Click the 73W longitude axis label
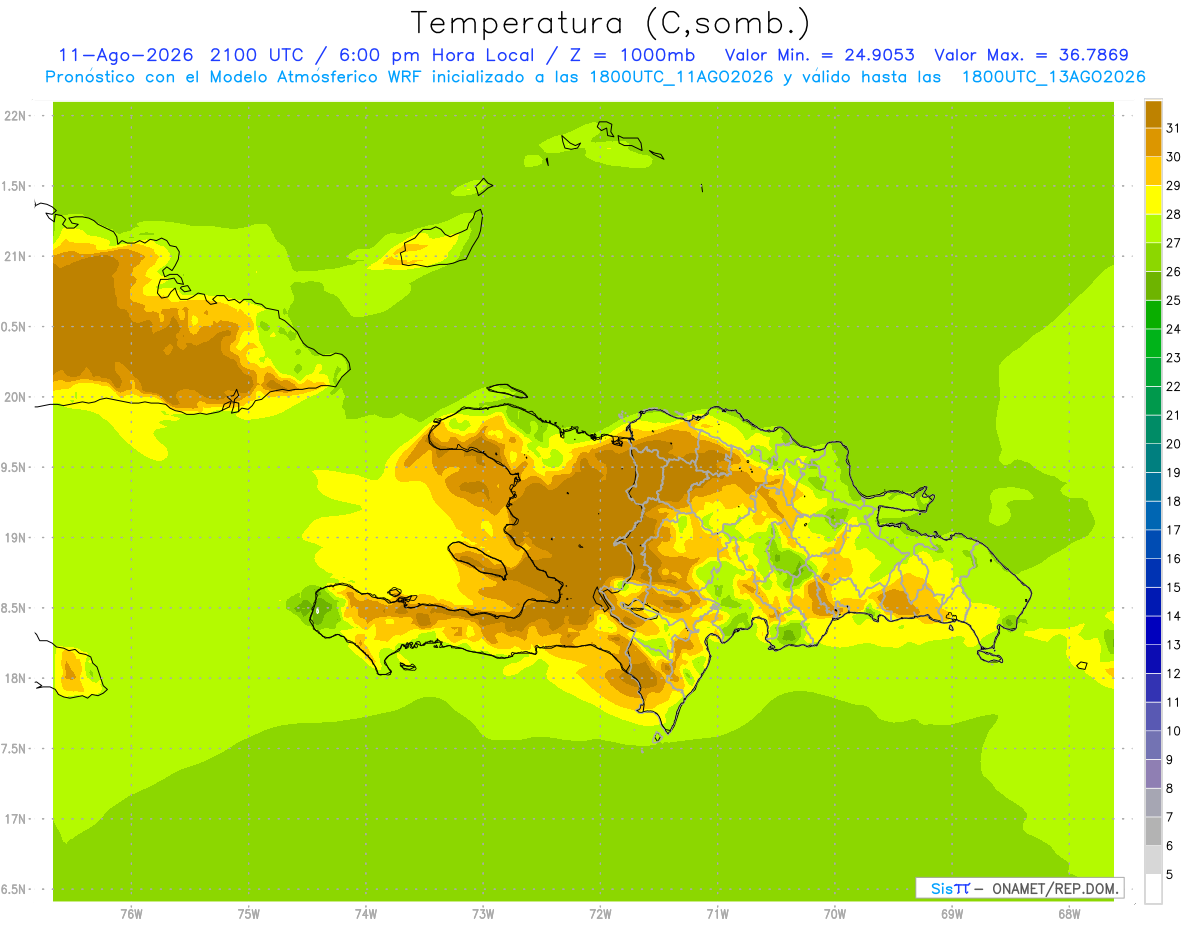 (x=483, y=914)
